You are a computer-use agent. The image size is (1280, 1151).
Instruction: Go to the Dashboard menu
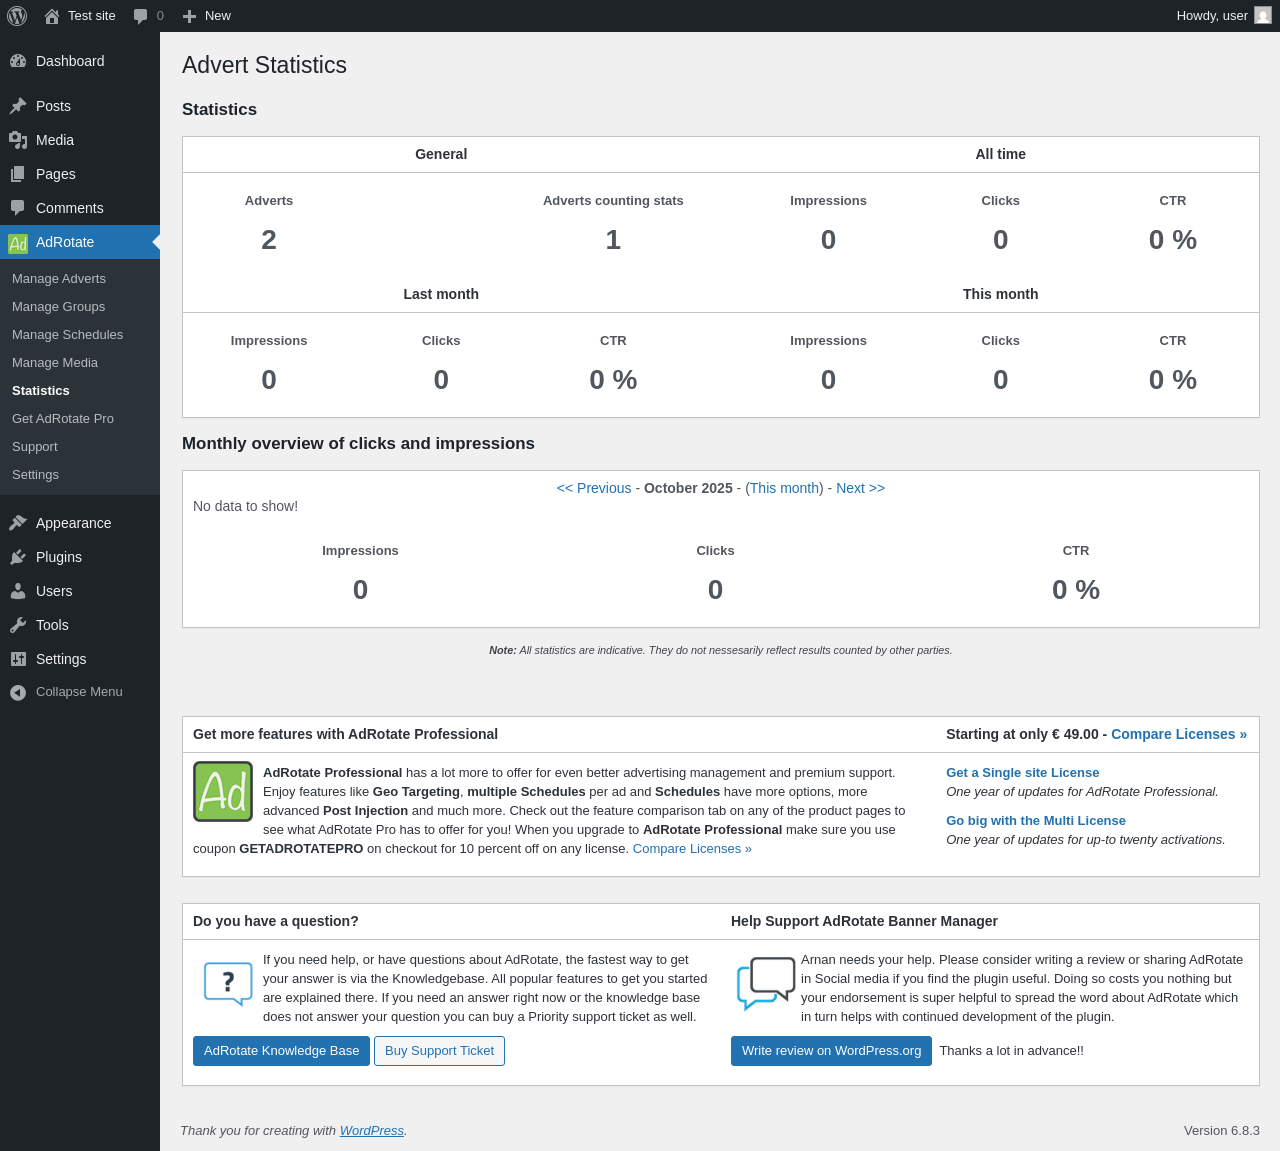click(x=70, y=61)
